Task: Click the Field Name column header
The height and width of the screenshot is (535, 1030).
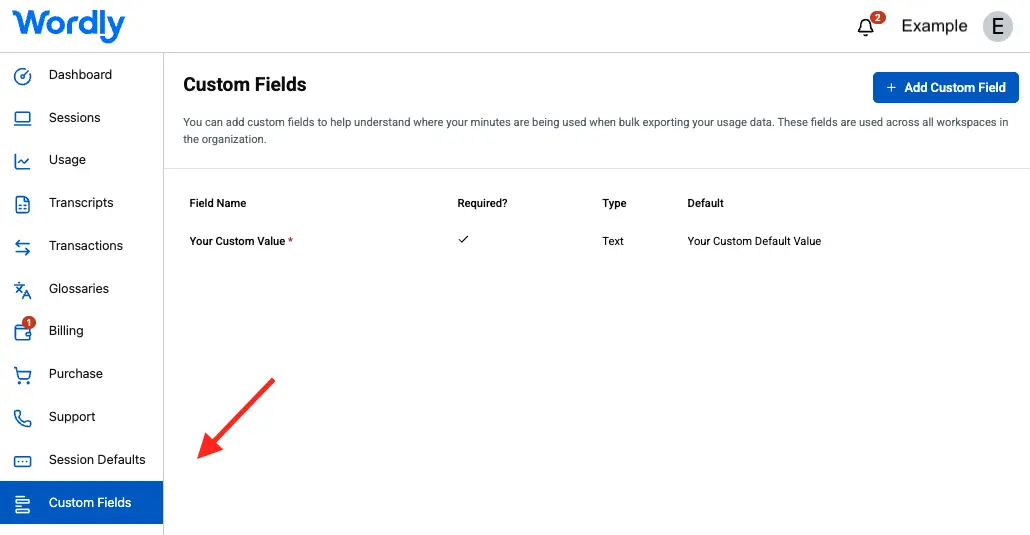Action: (x=217, y=203)
